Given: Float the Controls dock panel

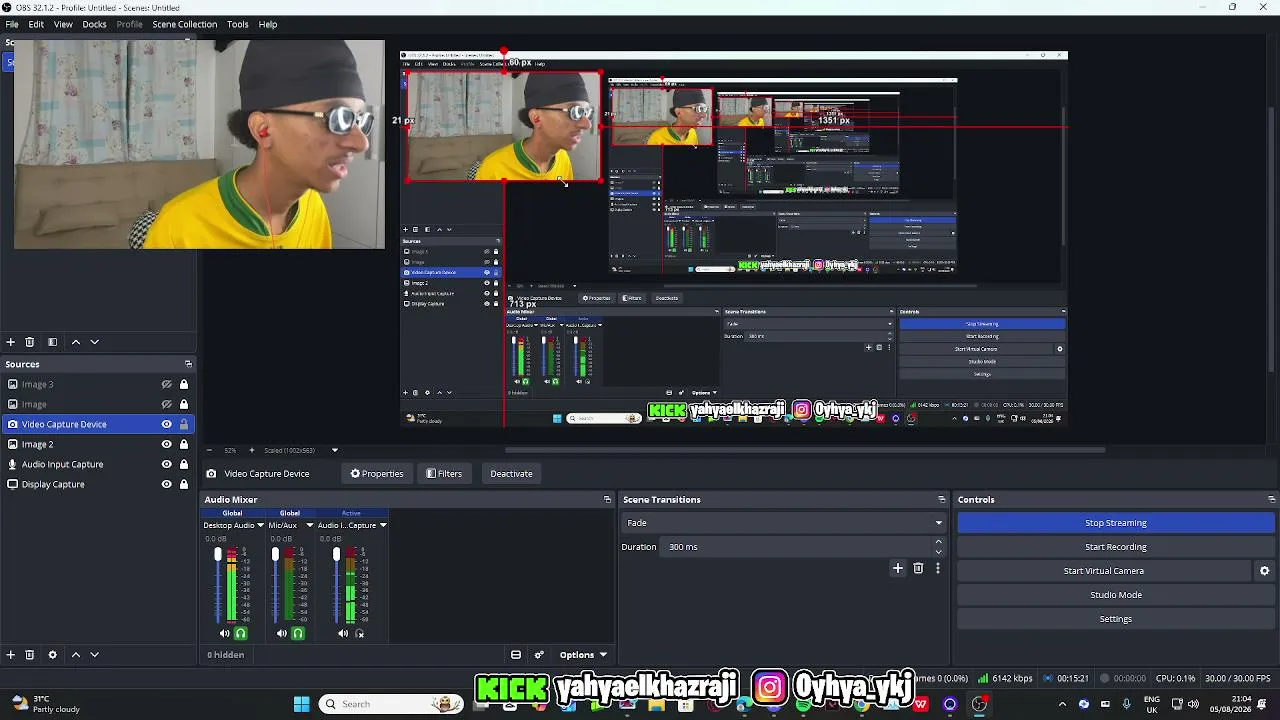Looking at the screenshot, I should click(x=1271, y=500).
